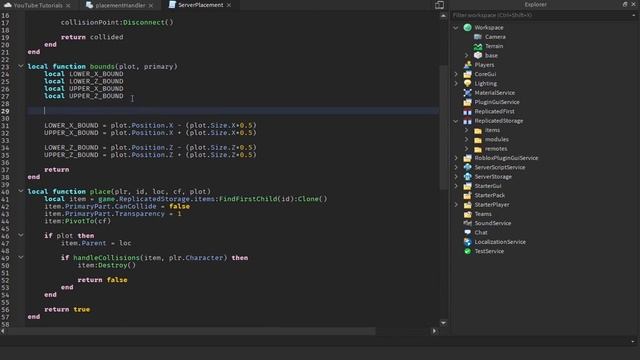This screenshot has height=360, width=640.
Task: Click the editor scroll up arrow
Action: tap(443, 16)
